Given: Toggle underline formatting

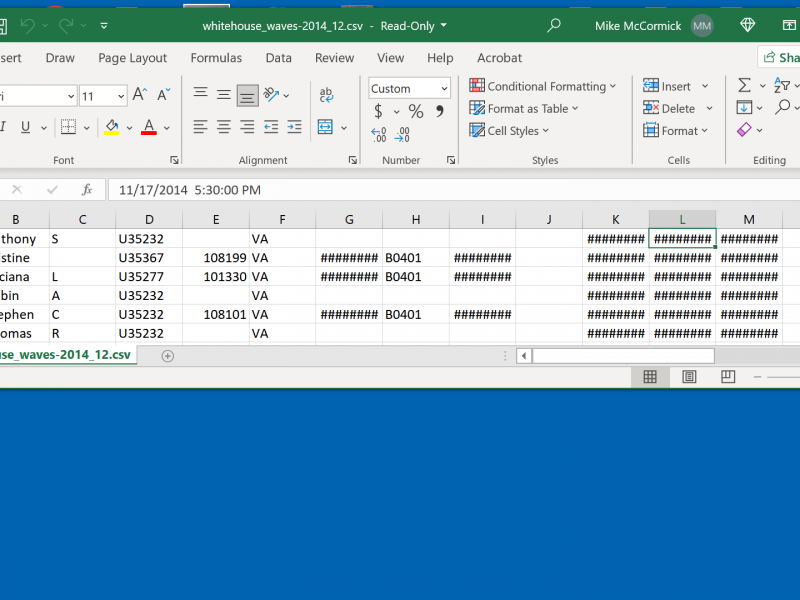Looking at the screenshot, I should tap(26, 127).
